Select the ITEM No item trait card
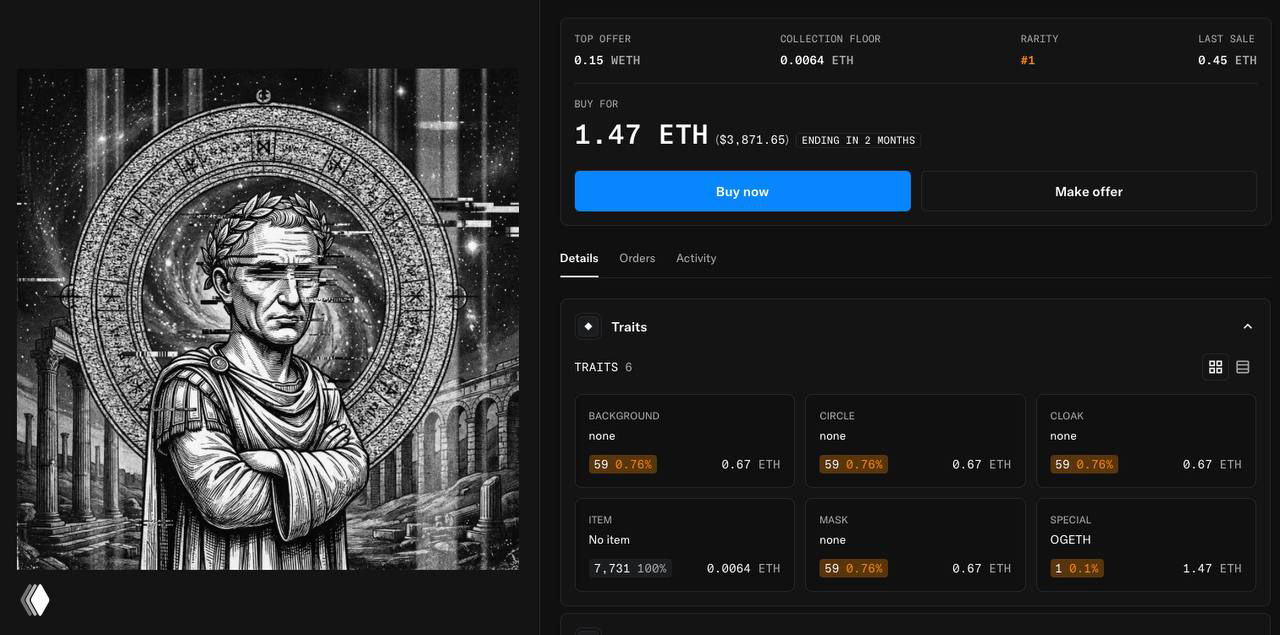Screen dimensions: 1280x635 684,545
